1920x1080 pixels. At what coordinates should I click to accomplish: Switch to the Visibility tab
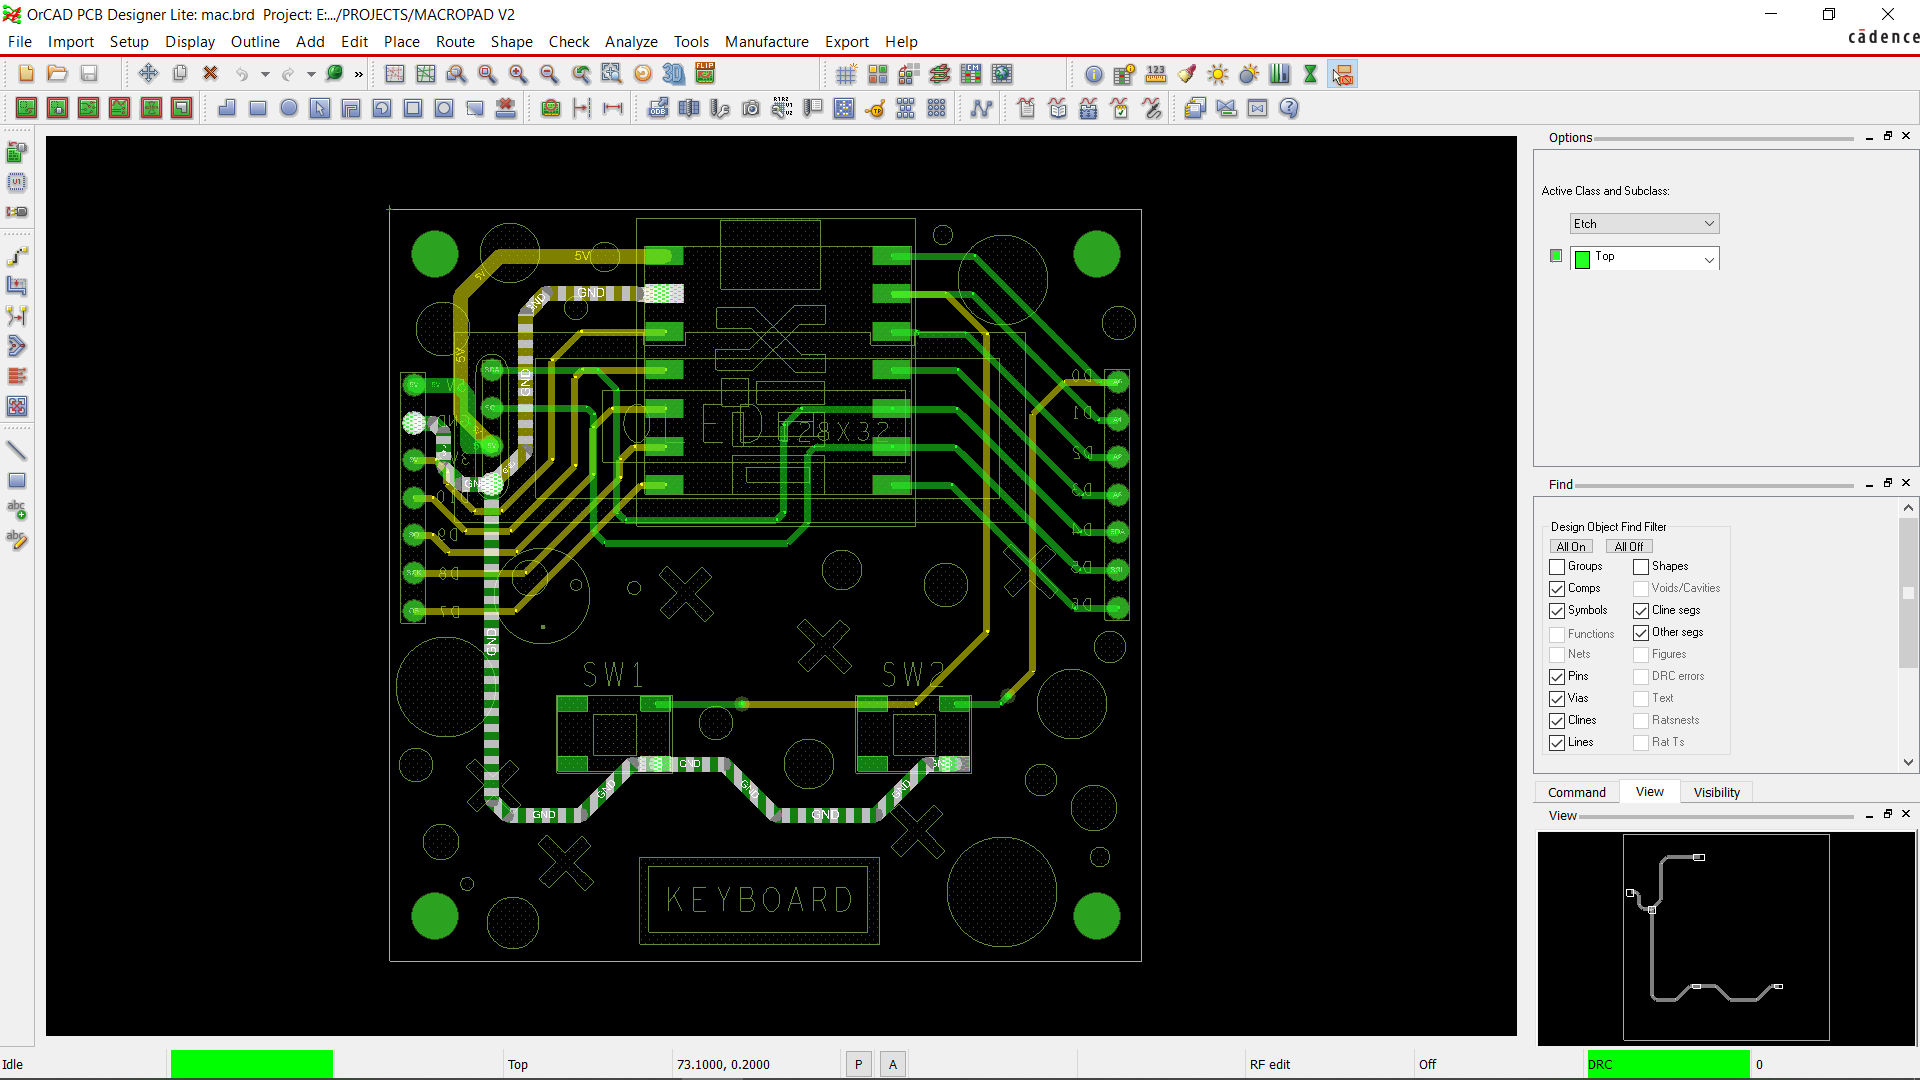tap(1716, 792)
